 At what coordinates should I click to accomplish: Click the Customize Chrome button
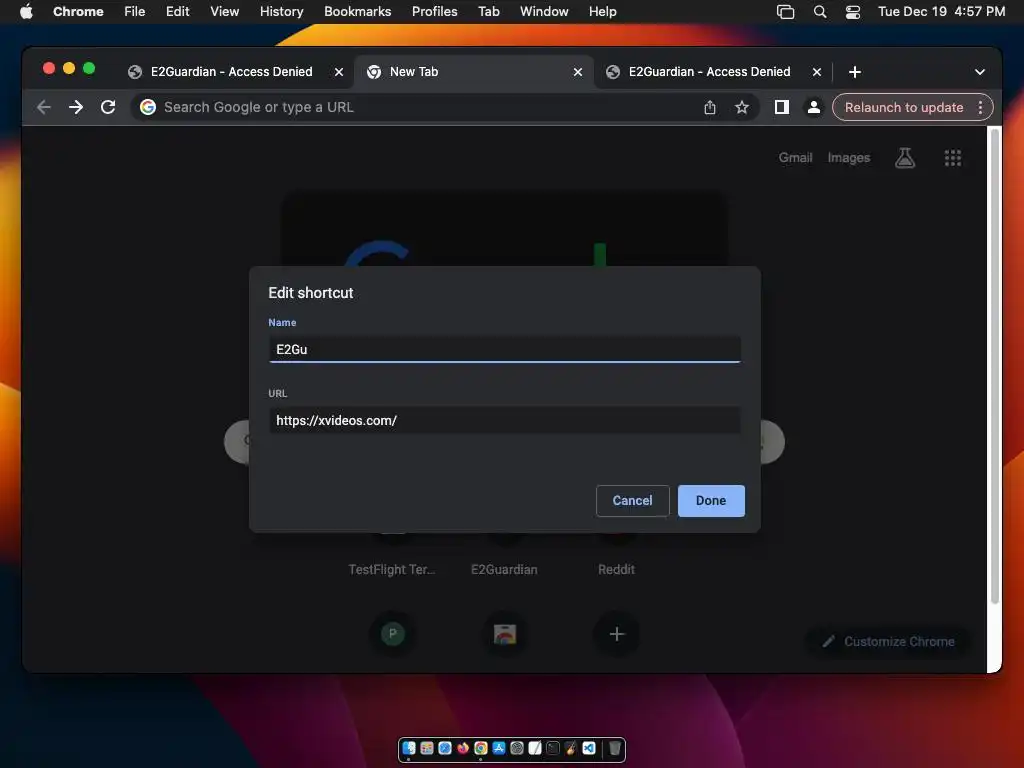(x=888, y=641)
